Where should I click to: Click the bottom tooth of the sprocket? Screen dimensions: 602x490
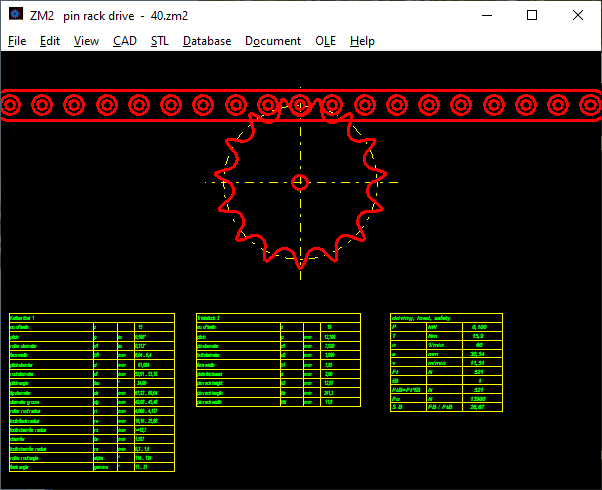pos(299,260)
